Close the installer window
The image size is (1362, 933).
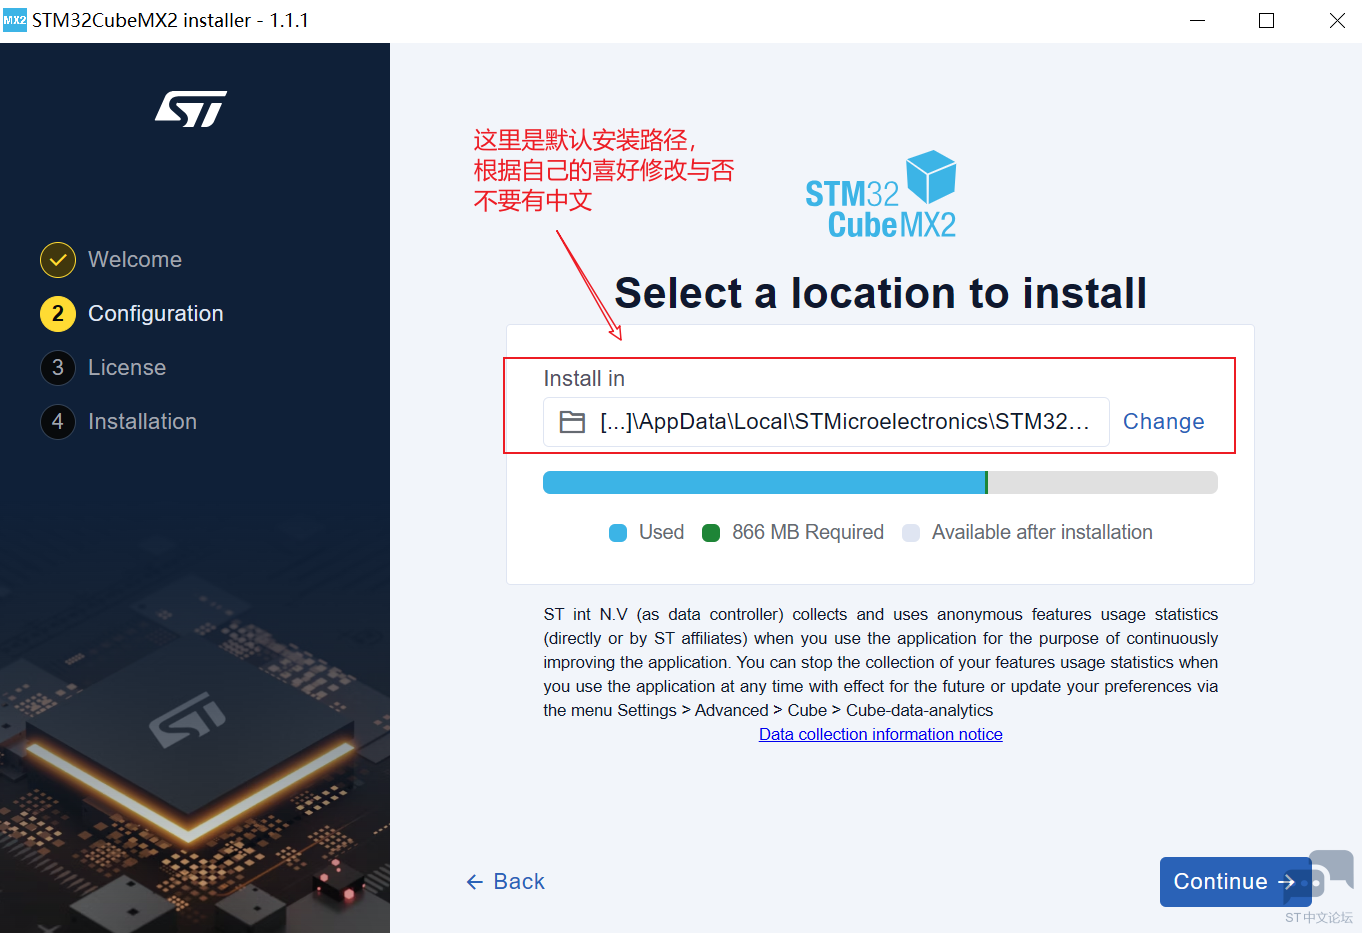pos(1337,21)
